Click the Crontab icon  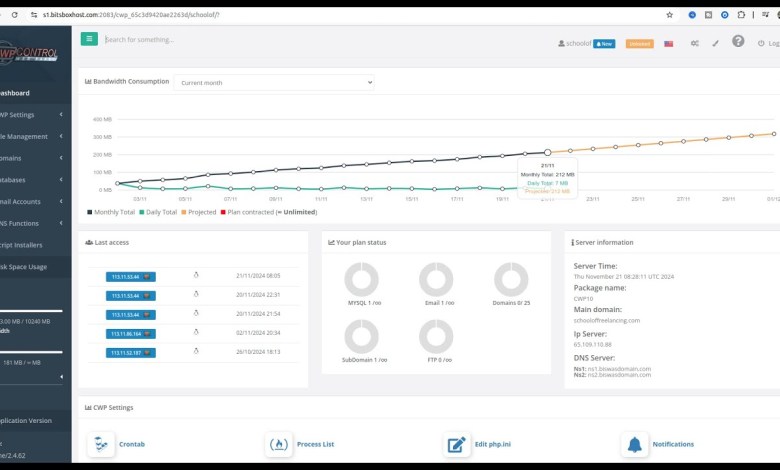pyautogui.click(x=101, y=444)
